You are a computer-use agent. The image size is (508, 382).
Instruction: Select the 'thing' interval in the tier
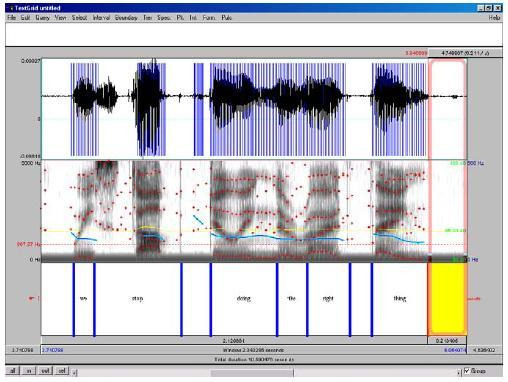point(400,299)
